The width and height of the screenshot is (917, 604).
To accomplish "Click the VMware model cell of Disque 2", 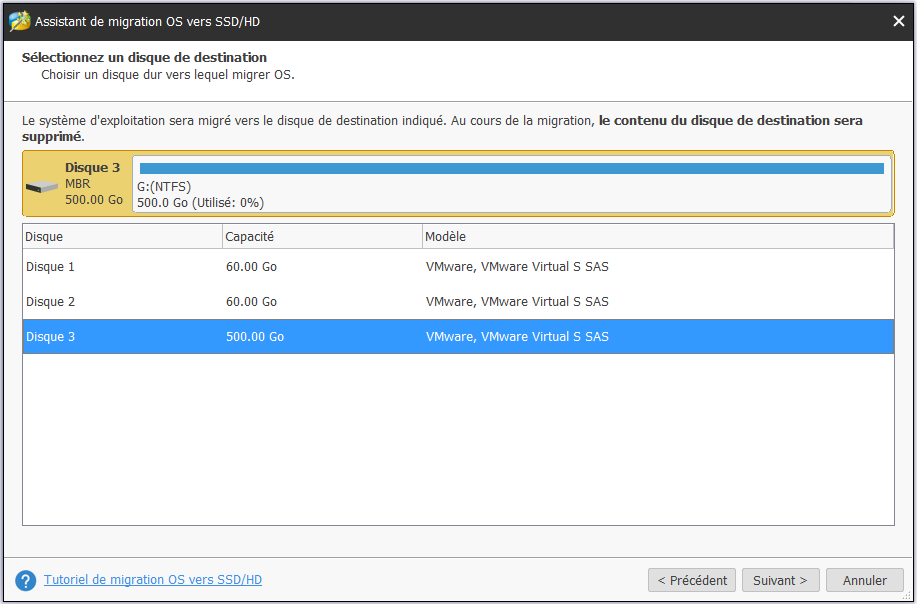I will click(x=517, y=302).
